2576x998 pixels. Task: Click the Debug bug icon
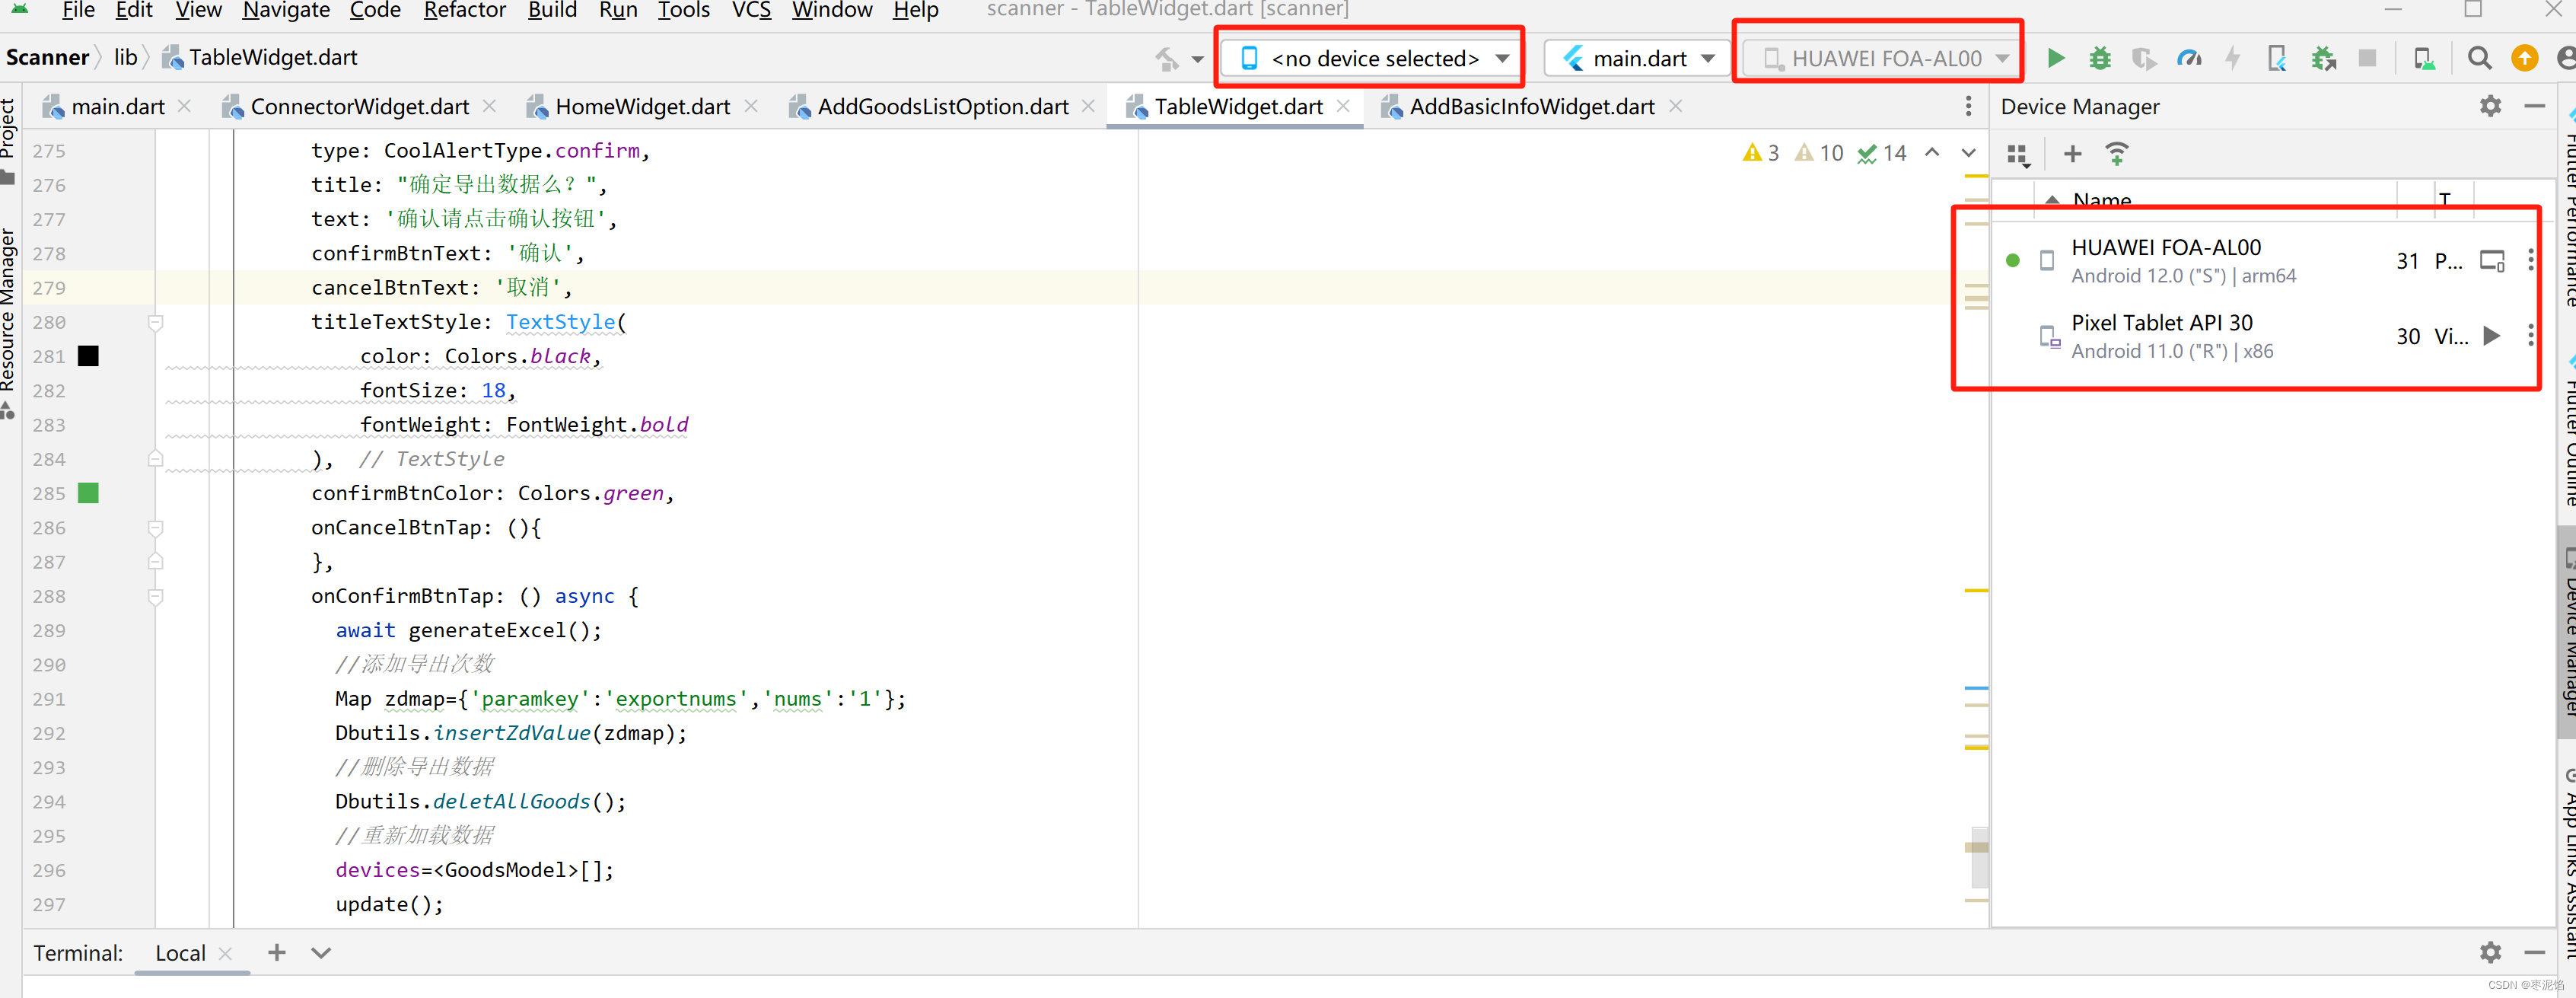[2099, 58]
